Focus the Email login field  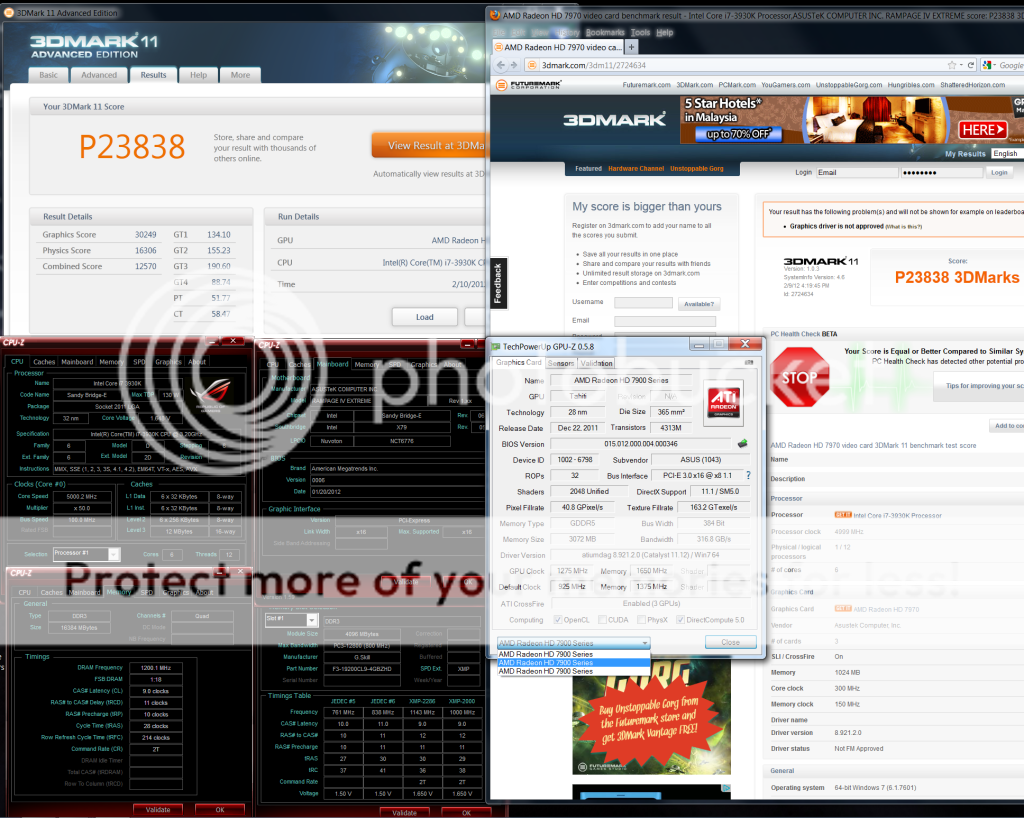pyautogui.click(x=857, y=172)
